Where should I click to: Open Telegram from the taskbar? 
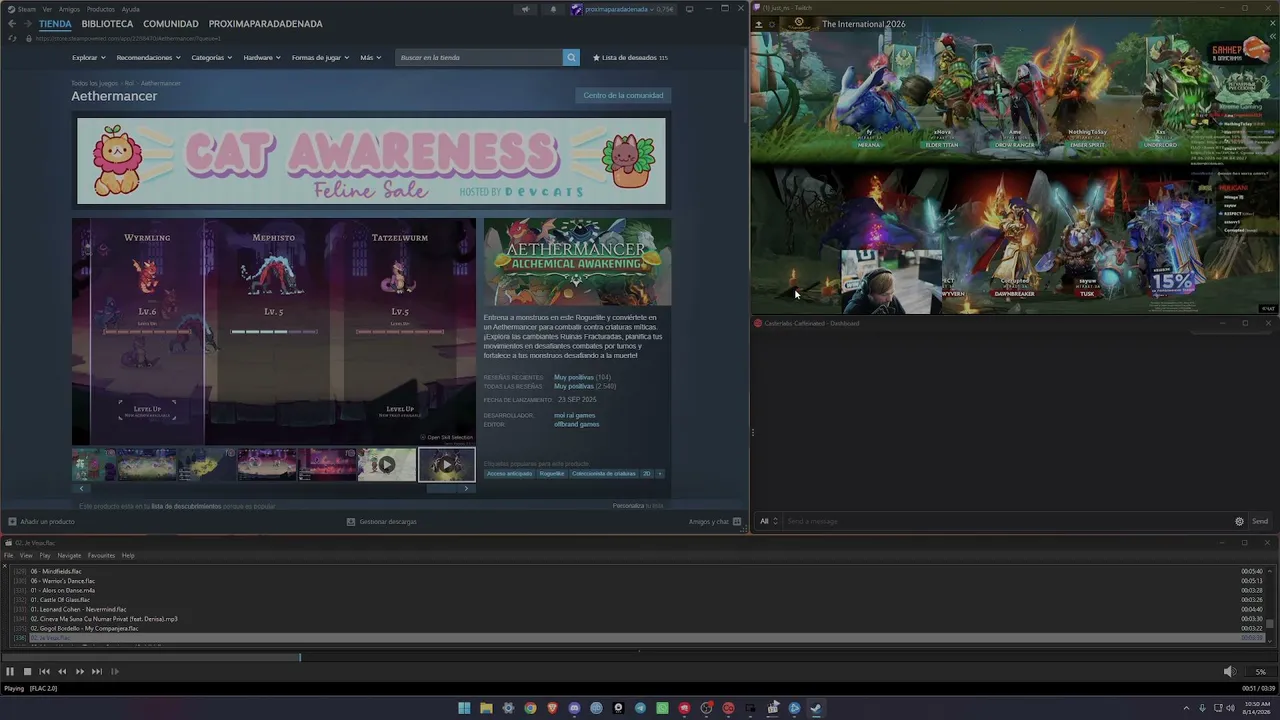click(x=640, y=708)
